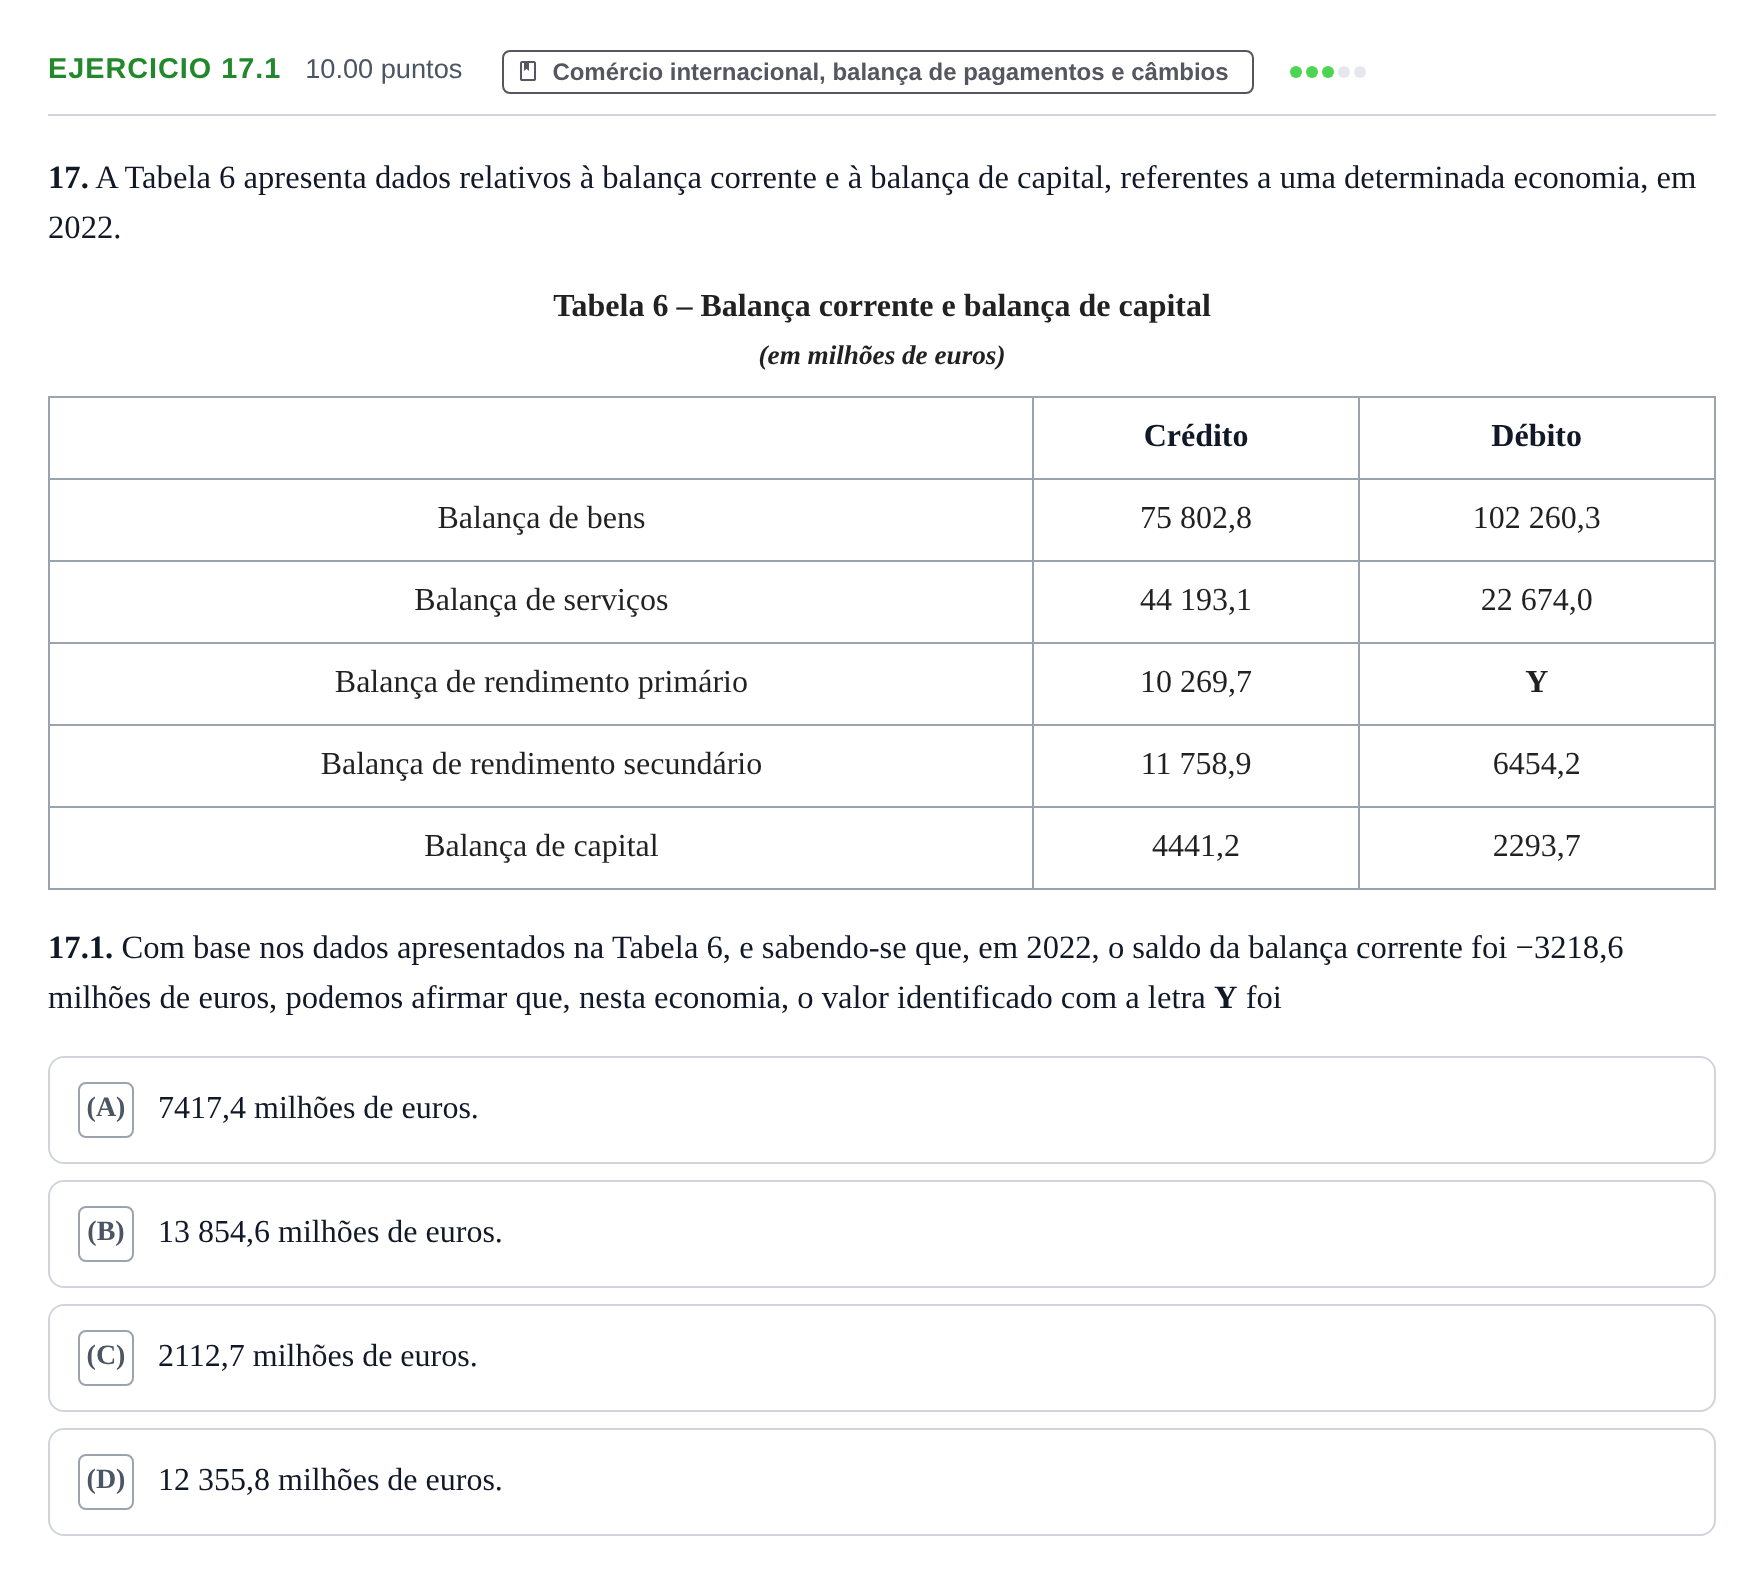
Task: Click the table cell '10 269,7'
Action: tap(1195, 682)
